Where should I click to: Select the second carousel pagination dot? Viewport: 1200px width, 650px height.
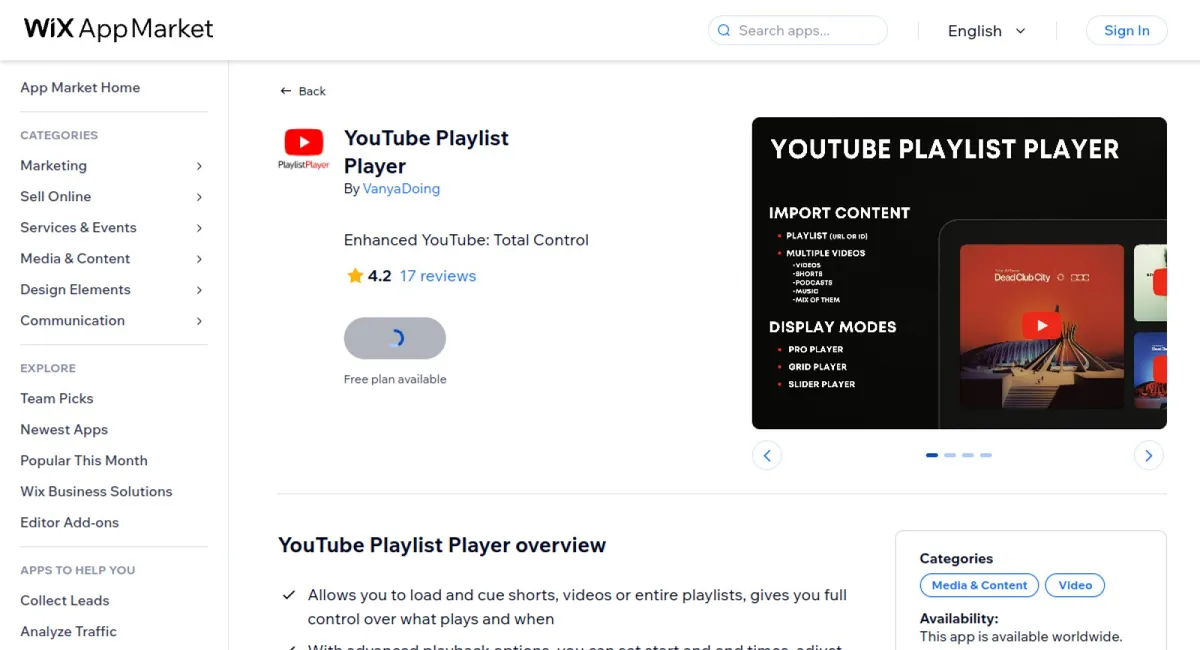(950, 455)
